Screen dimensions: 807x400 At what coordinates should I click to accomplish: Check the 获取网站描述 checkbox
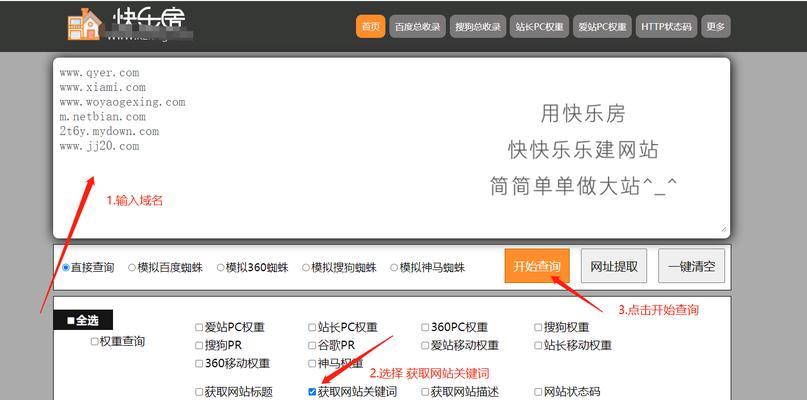pos(425,392)
